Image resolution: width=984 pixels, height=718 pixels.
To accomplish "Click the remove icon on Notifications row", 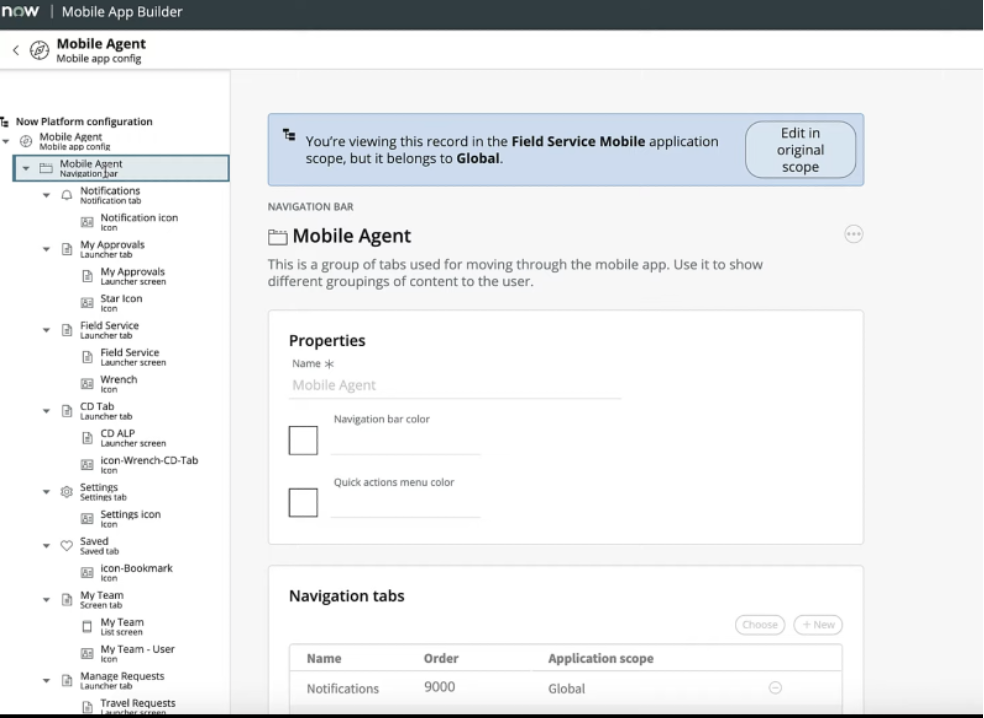I will point(775,688).
